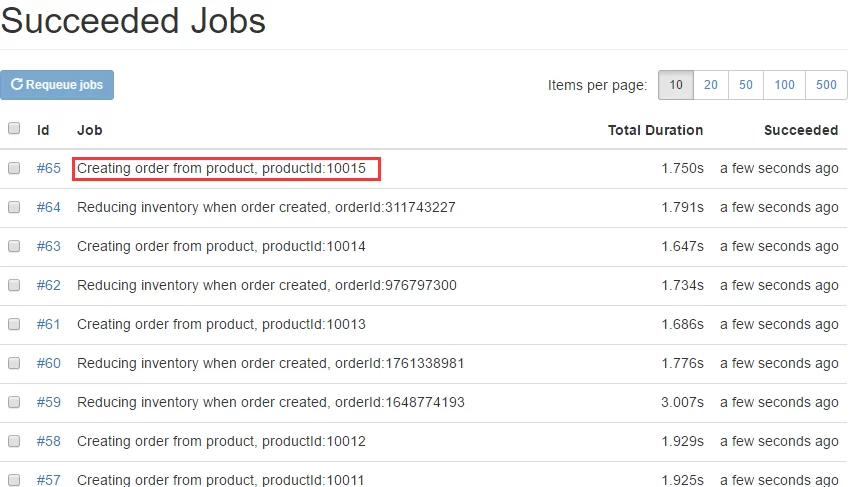The height and width of the screenshot is (487, 850).
Task: Set items per page to 10
Action: click(676, 85)
